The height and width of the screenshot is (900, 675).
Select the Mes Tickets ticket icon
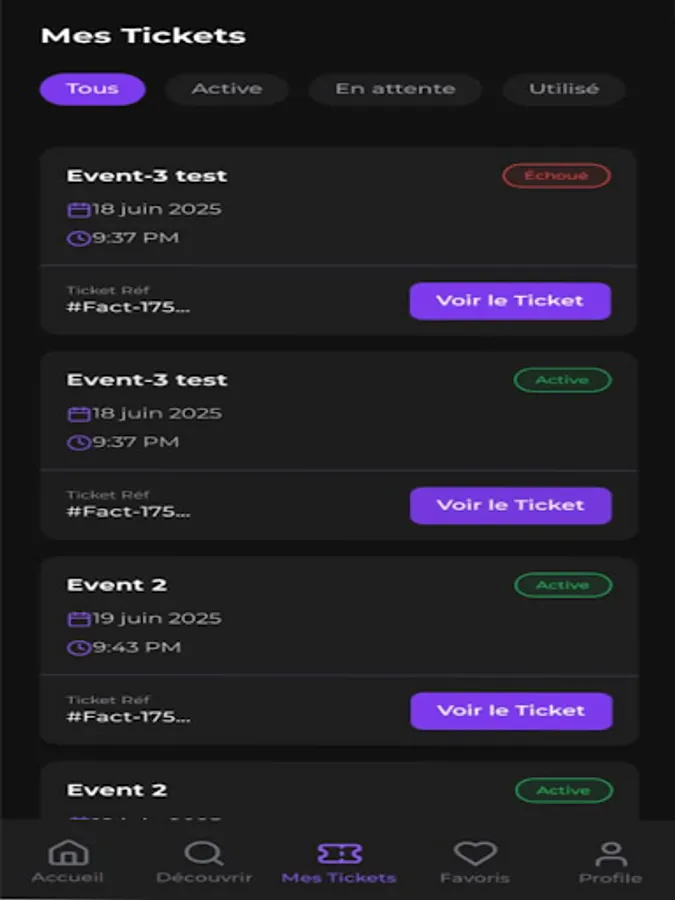pyautogui.click(x=339, y=854)
